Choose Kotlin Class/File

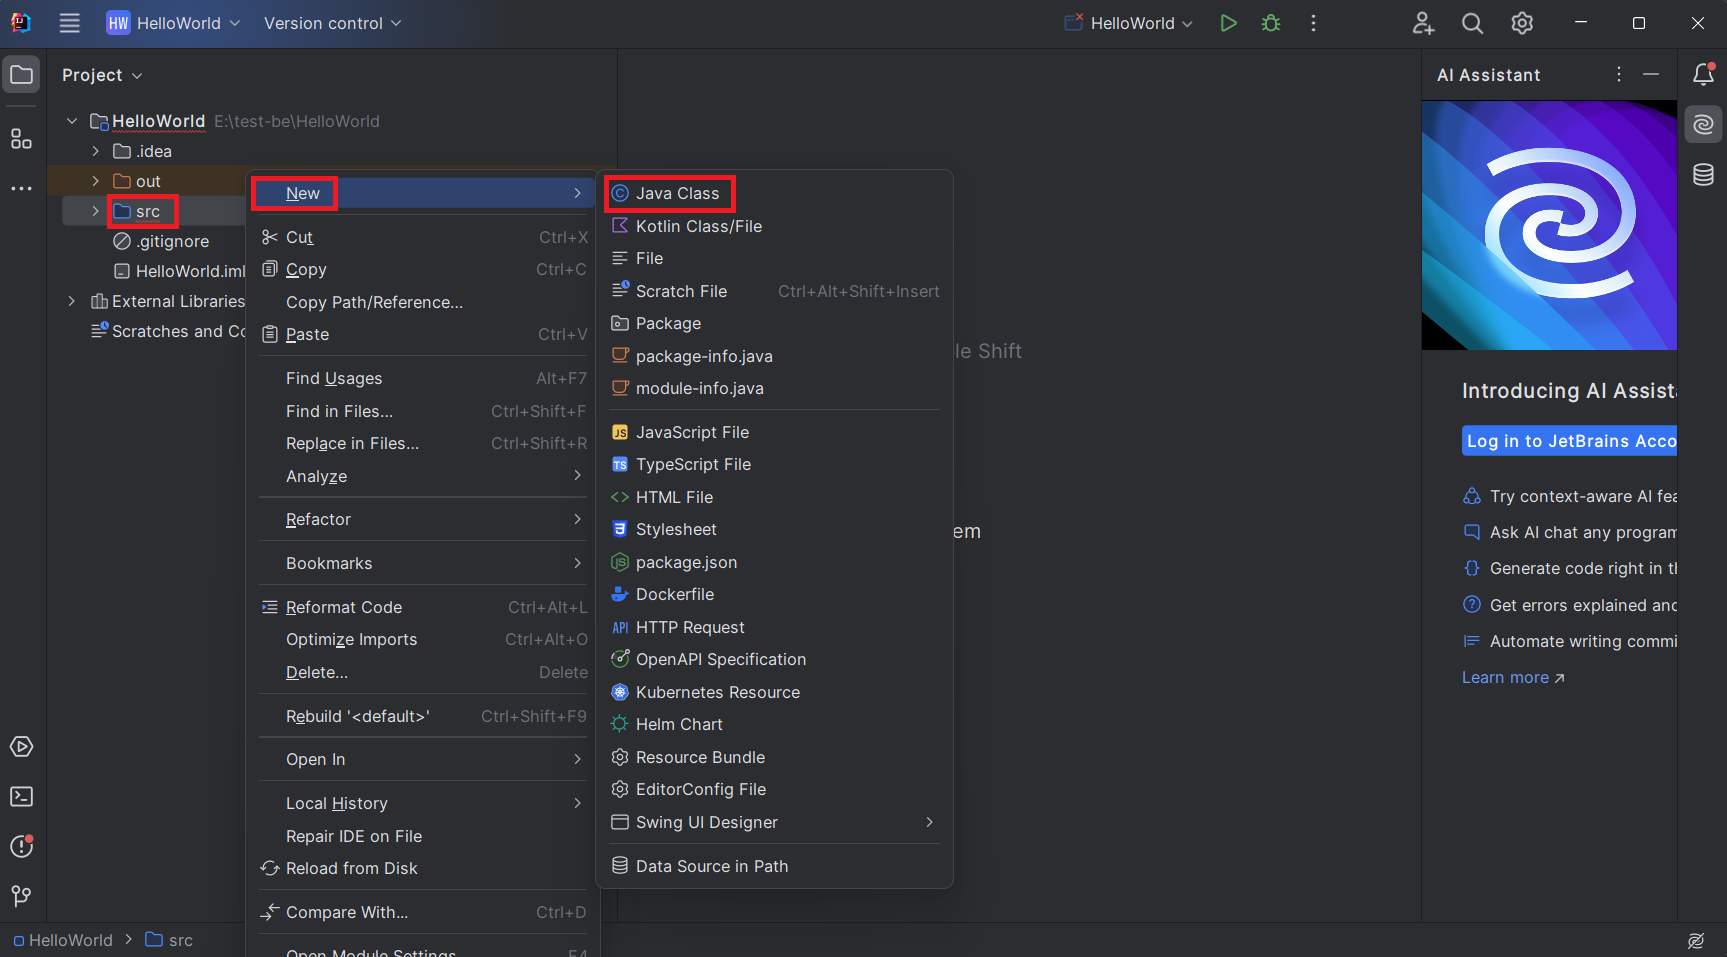point(774,226)
